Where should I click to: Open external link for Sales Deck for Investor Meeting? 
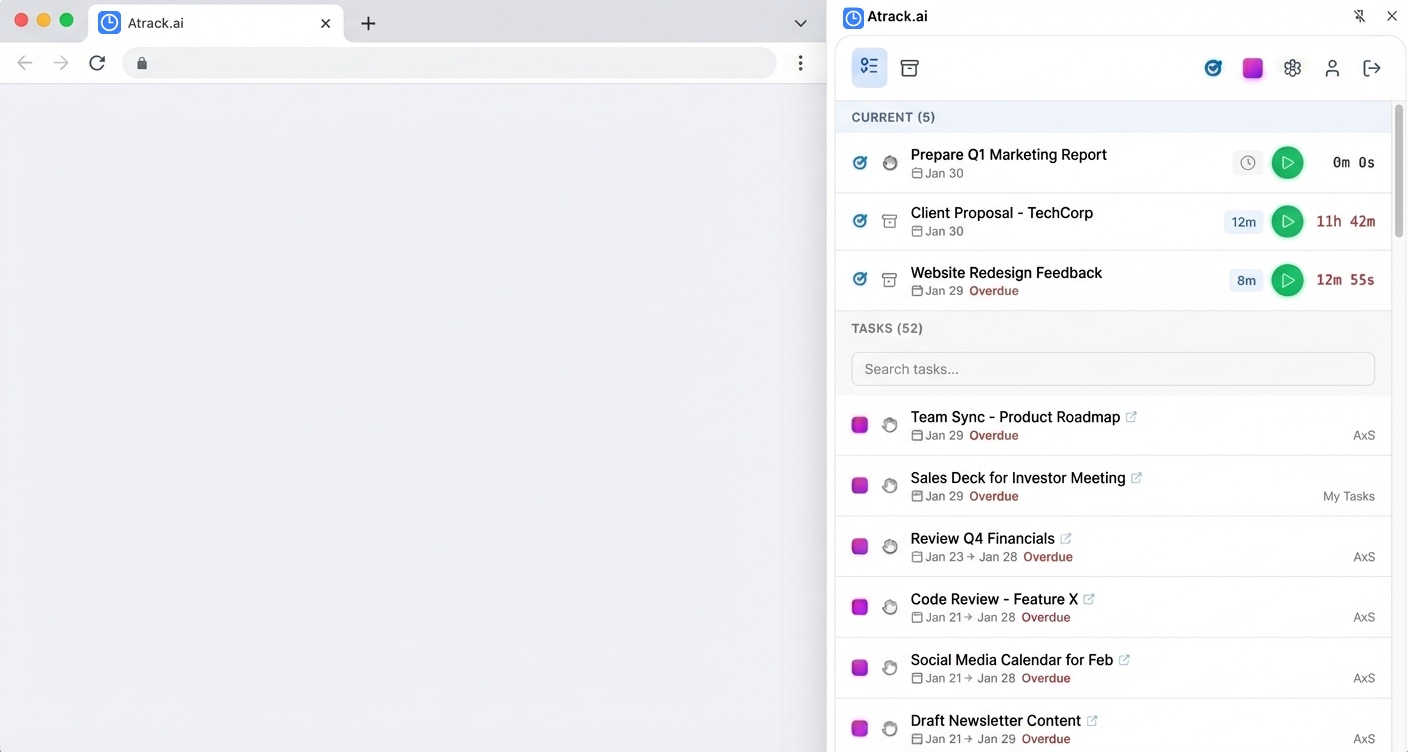click(x=1136, y=478)
